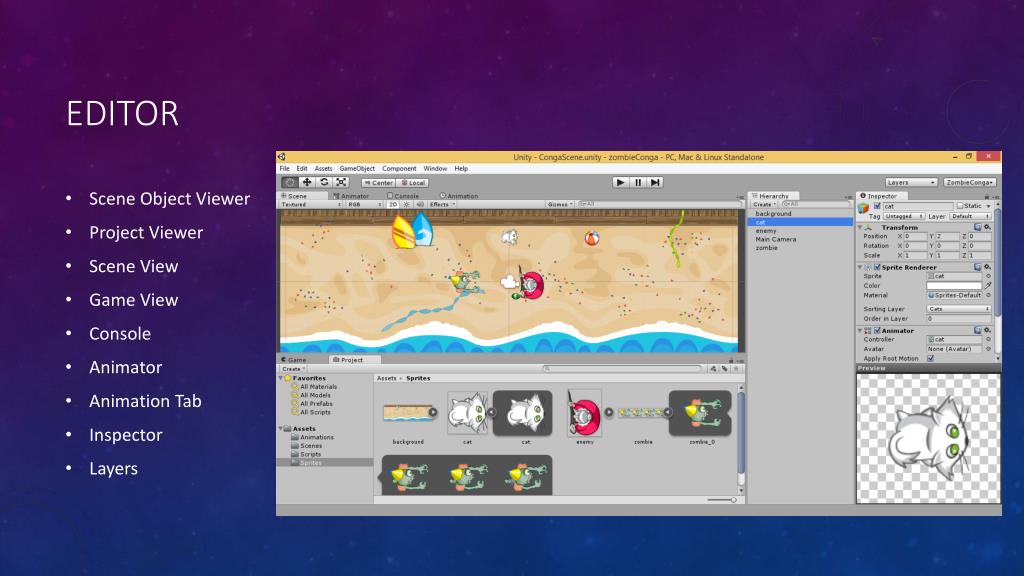Disable Animator component checkbox
The height and width of the screenshot is (576, 1024).
pyautogui.click(x=877, y=330)
